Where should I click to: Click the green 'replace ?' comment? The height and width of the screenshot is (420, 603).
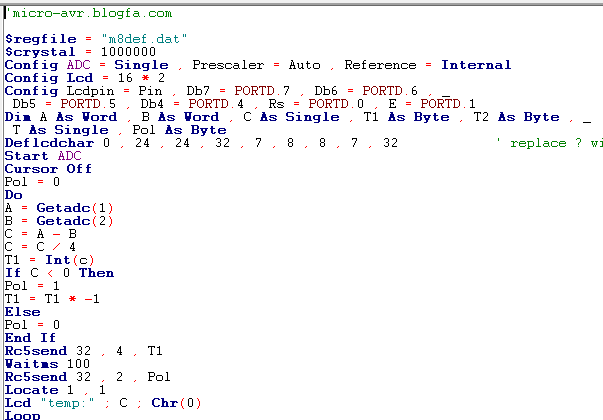coord(550,143)
